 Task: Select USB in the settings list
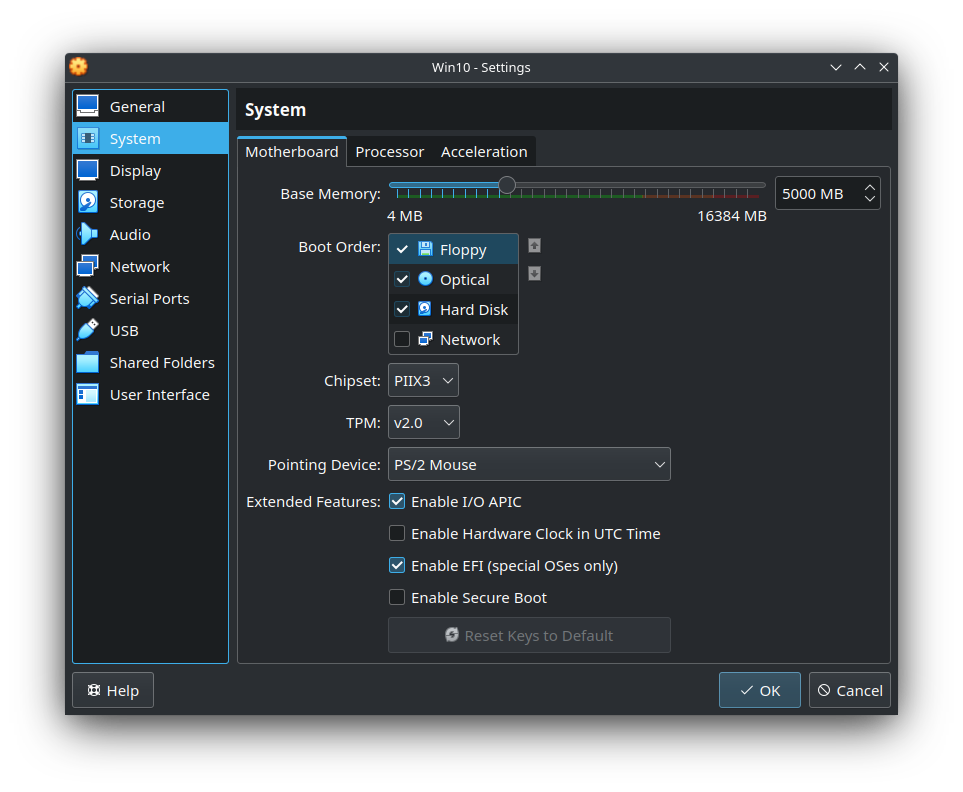tap(150, 330)
